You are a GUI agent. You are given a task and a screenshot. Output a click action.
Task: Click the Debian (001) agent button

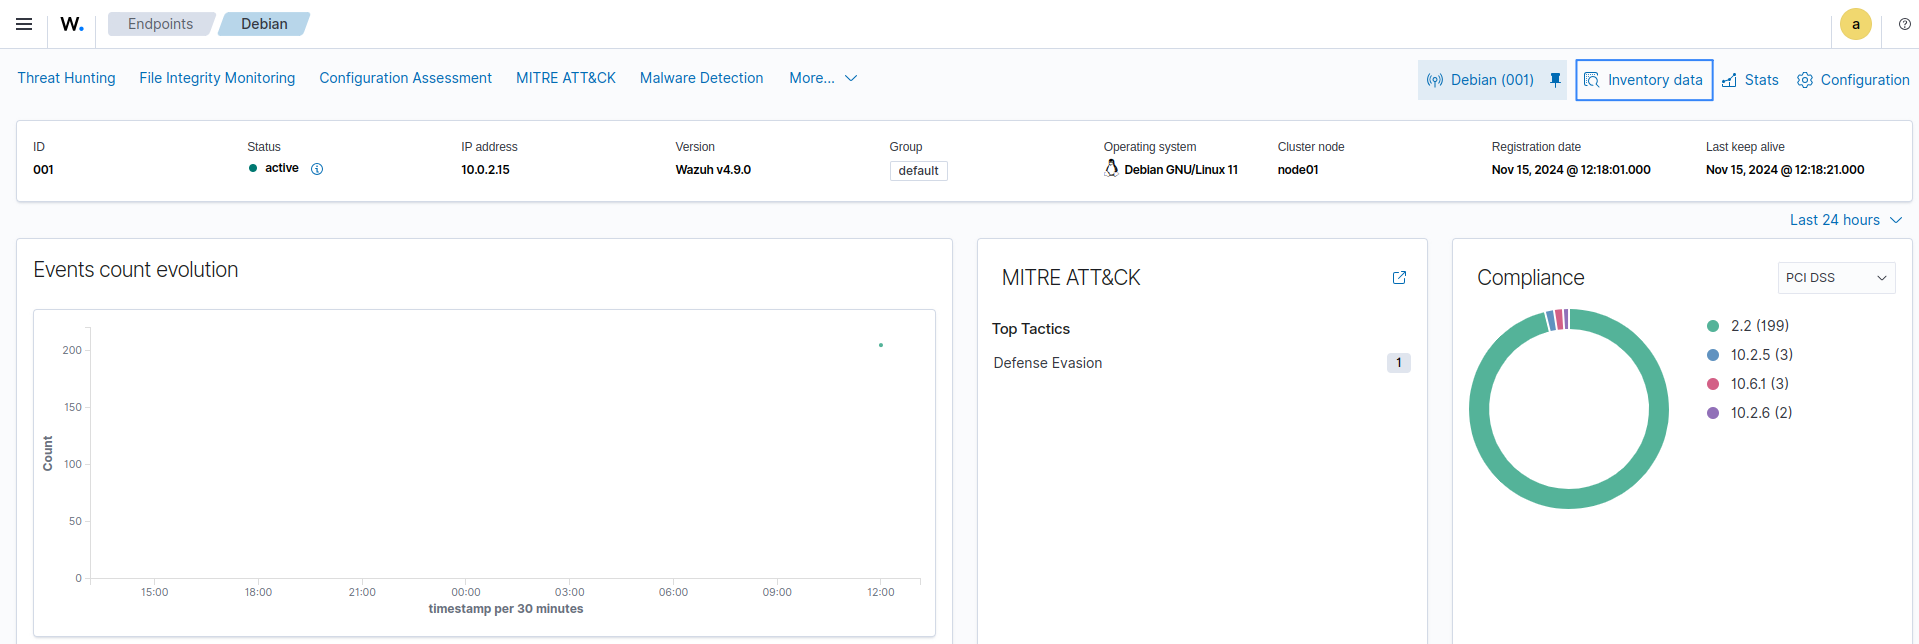click(1492, 80)
